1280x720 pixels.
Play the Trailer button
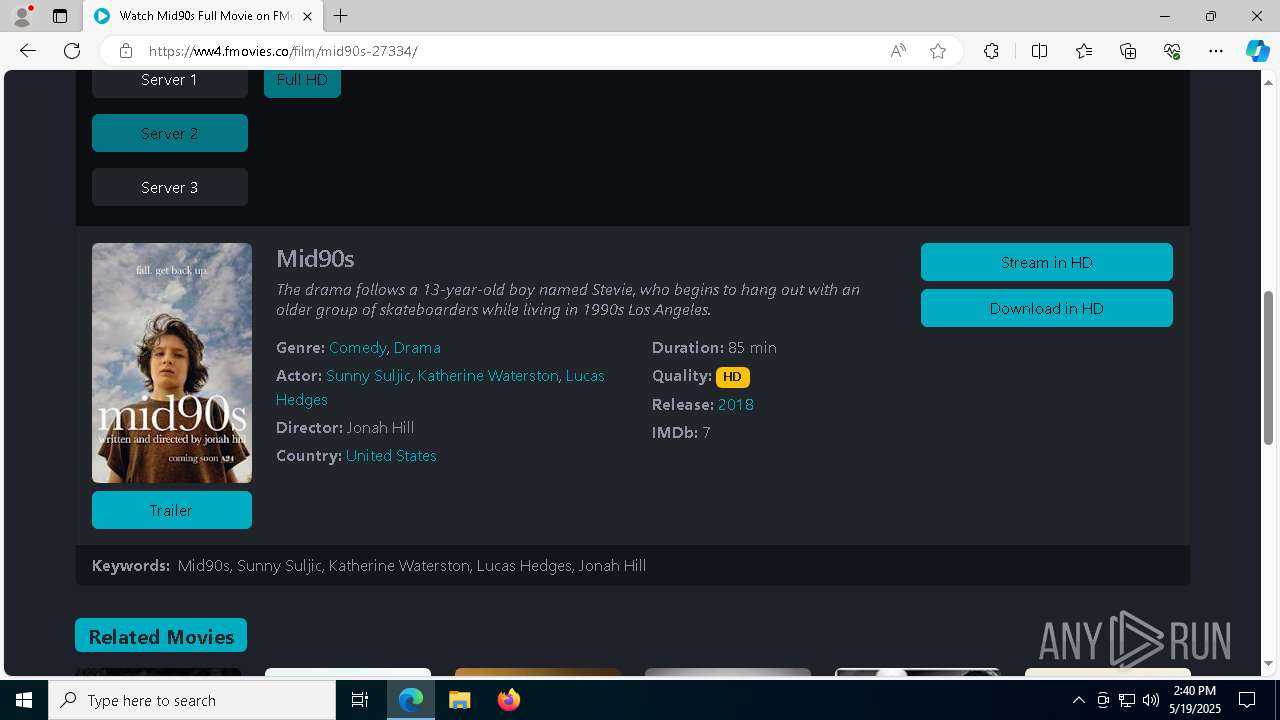coord(172,510)
